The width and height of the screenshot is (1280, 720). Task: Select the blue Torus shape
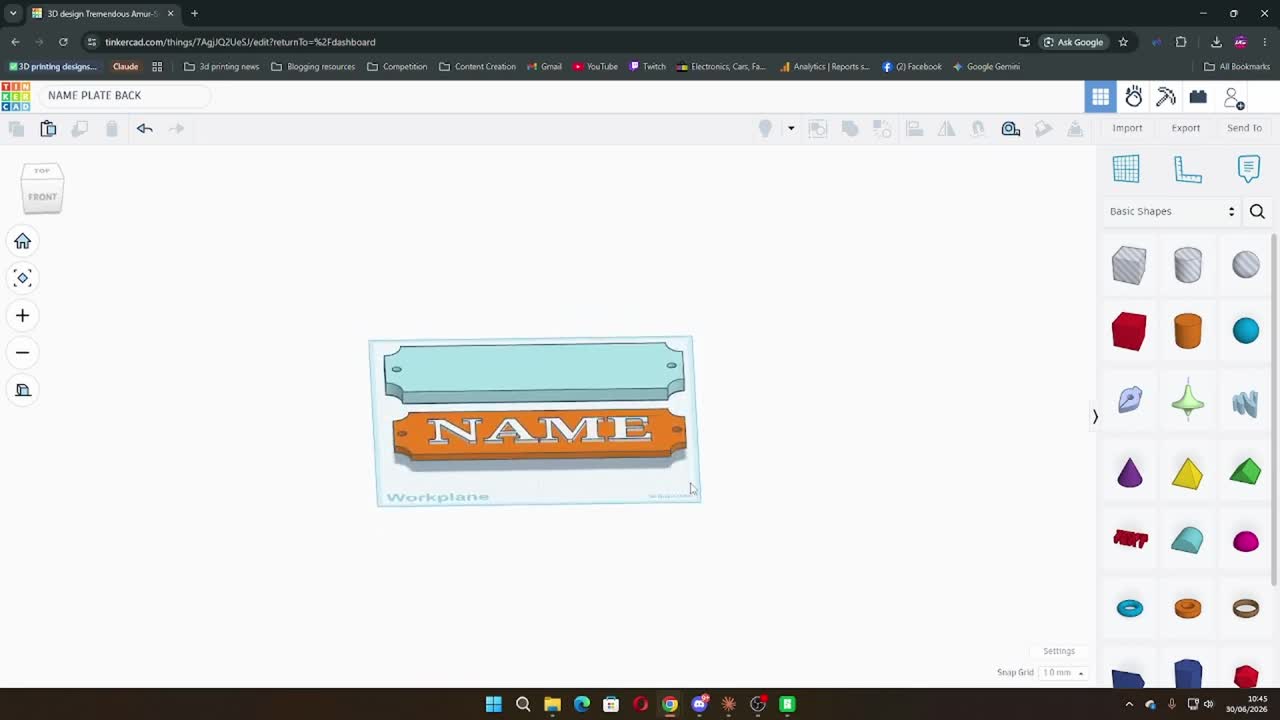(1130, 608)
